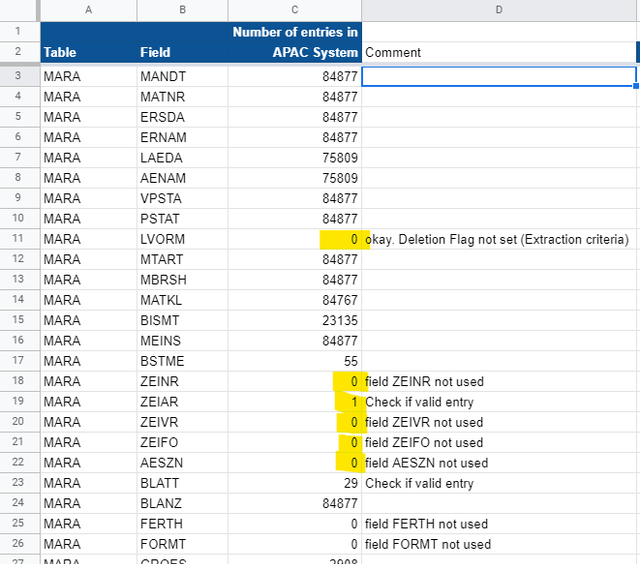Image resolution: width=640 pixels, height=564 pixels.
Task: Click the empty active comment cell for MANDT
Action: coord(498,76)
